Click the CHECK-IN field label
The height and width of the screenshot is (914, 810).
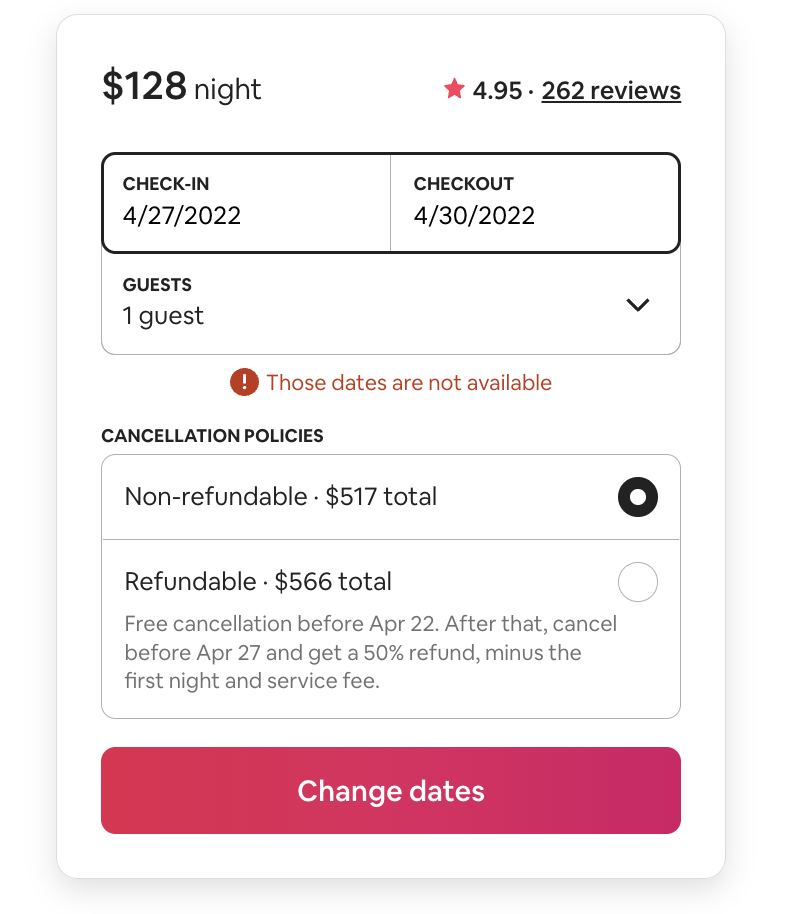[x=166, y=184]
